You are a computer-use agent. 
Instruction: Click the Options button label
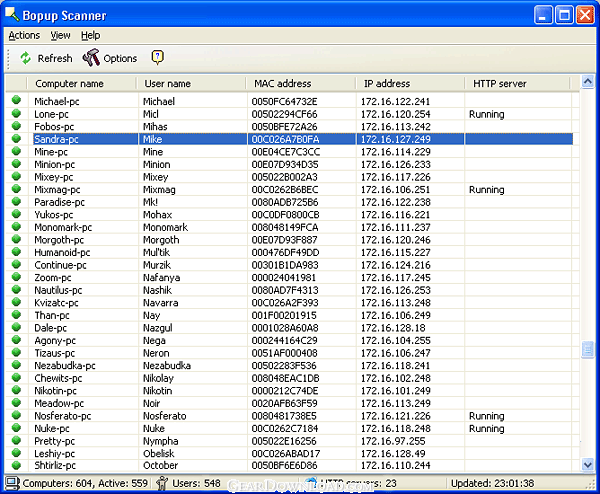click(120, 59)
